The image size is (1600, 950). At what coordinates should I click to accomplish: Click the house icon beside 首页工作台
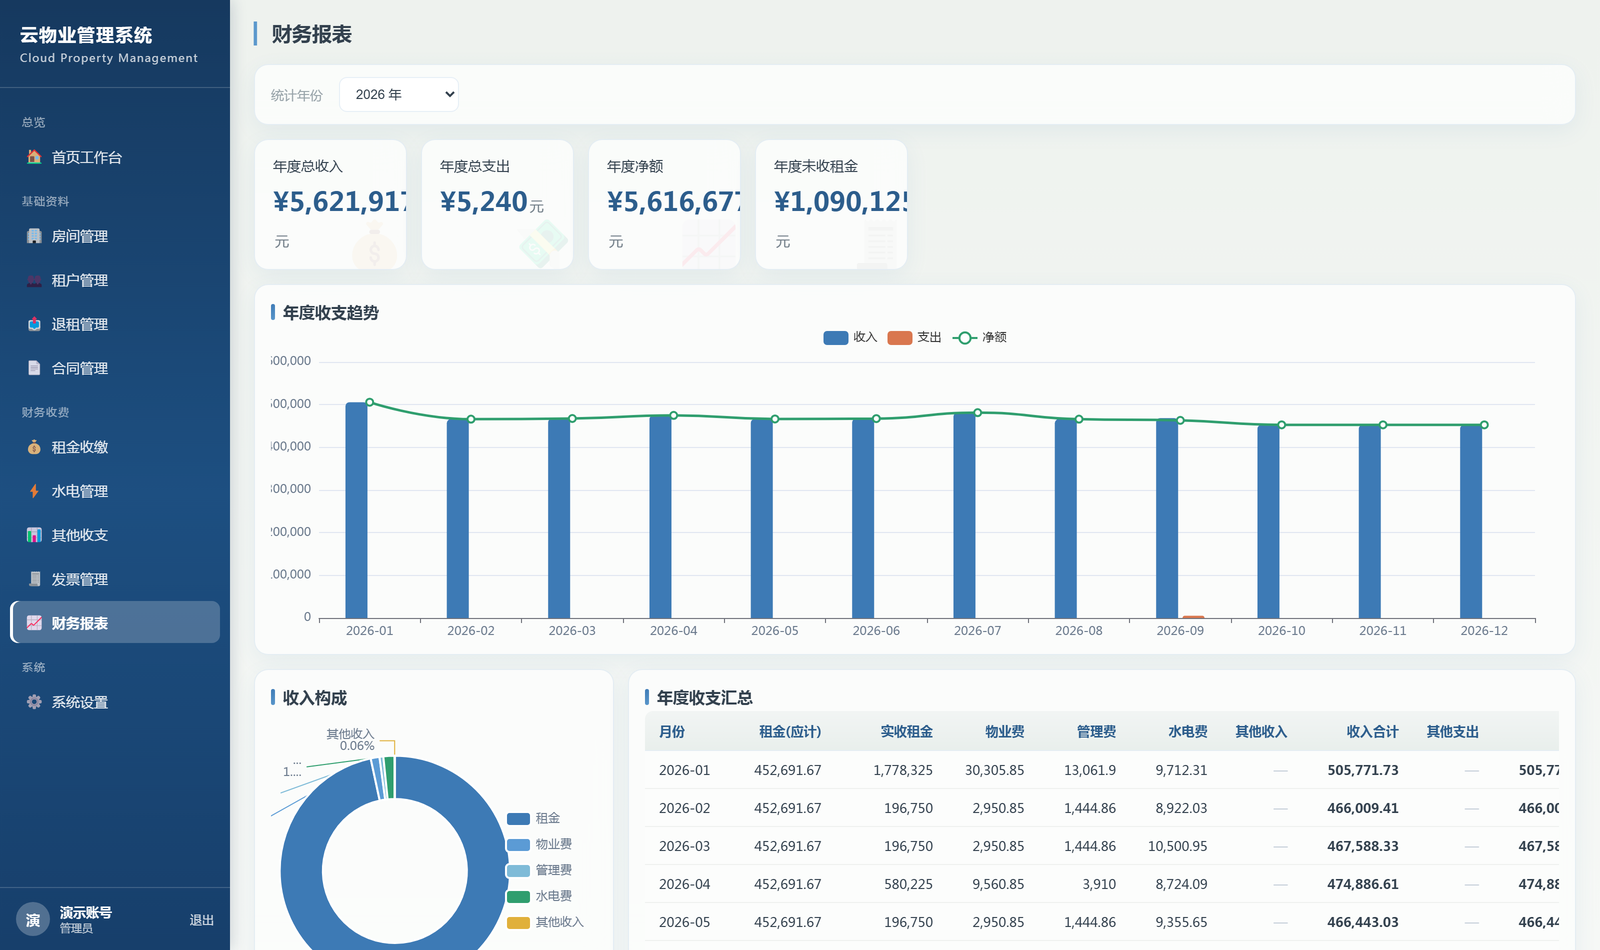pyautogui.click(x=34, y=157)
